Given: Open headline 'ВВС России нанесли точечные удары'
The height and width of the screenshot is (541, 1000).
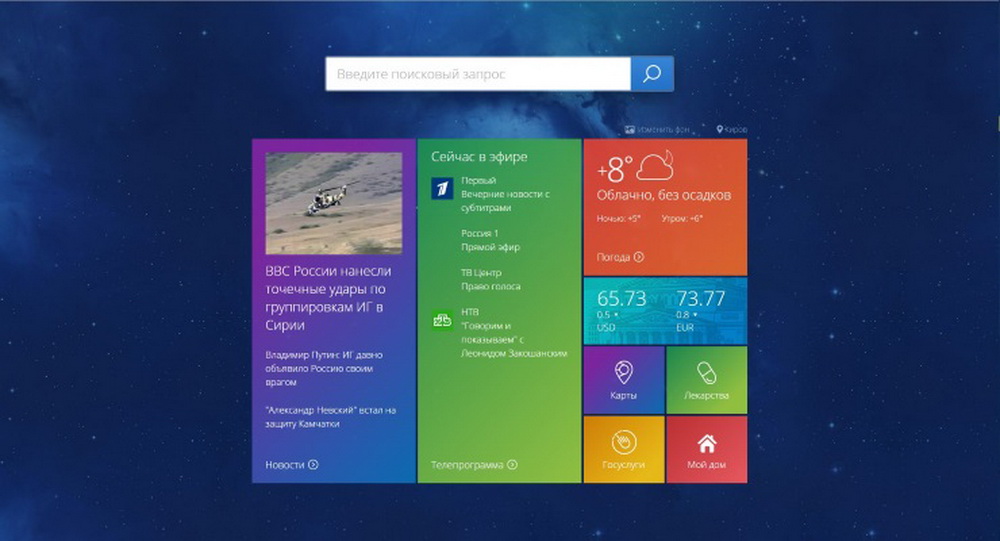Looking at the screenshot, I should click(328, 298).
